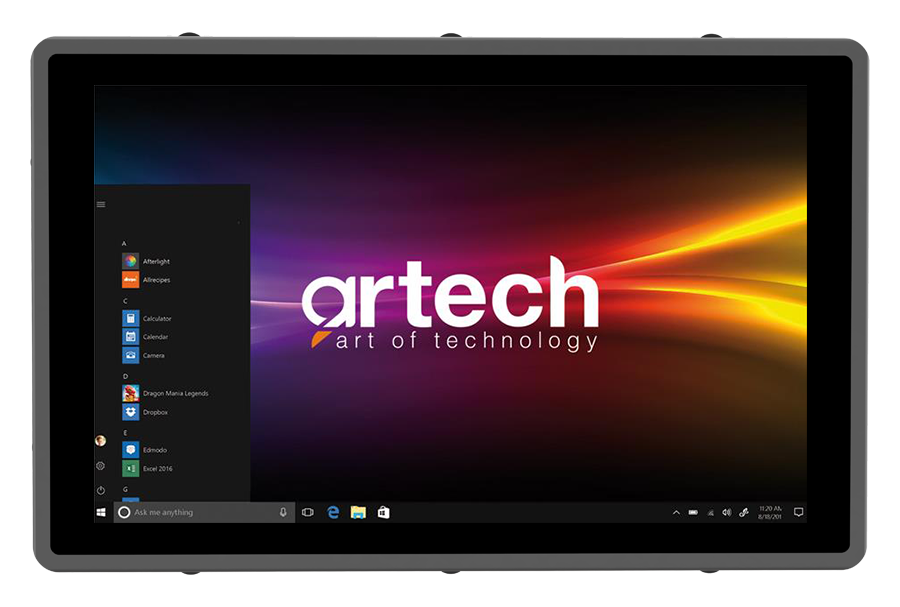Open the power options button

[x=101, y=490]
